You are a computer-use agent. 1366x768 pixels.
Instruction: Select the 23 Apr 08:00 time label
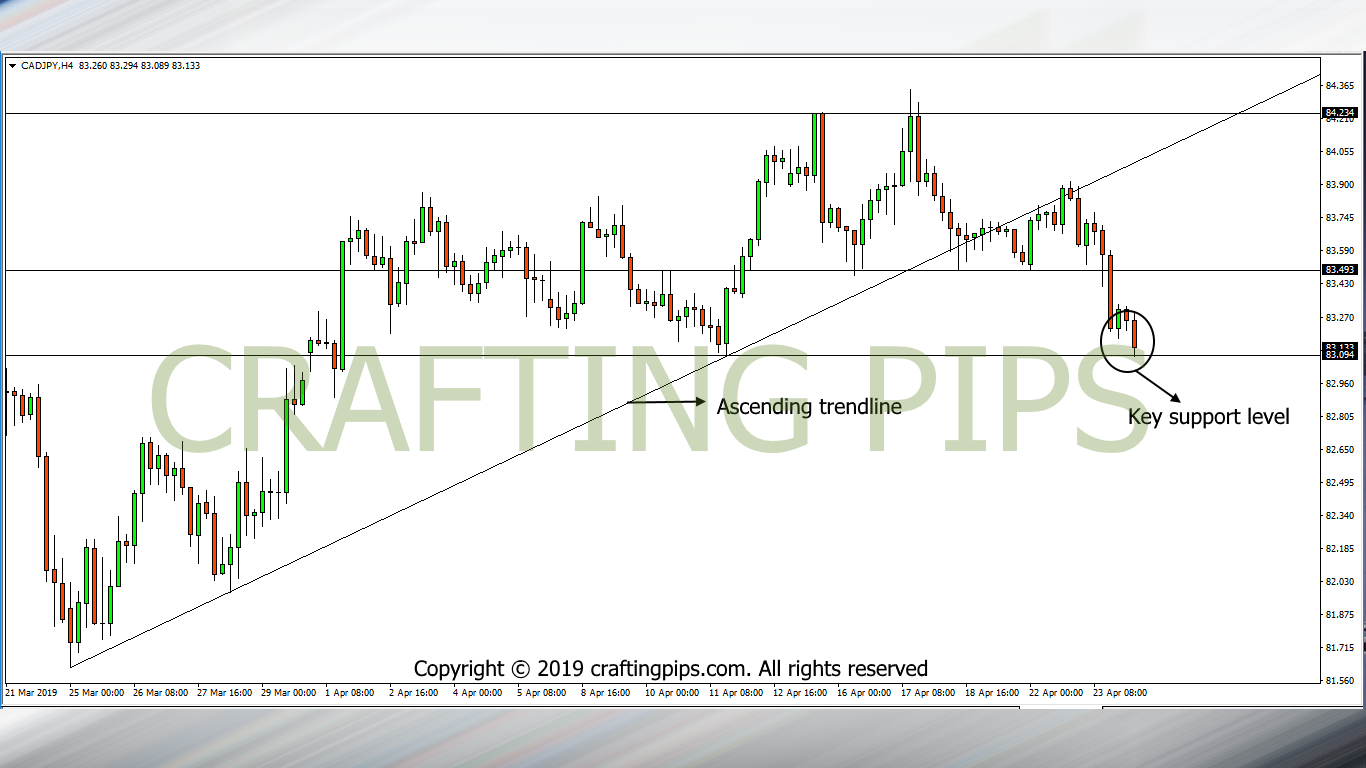click(x=1120, y=692)
